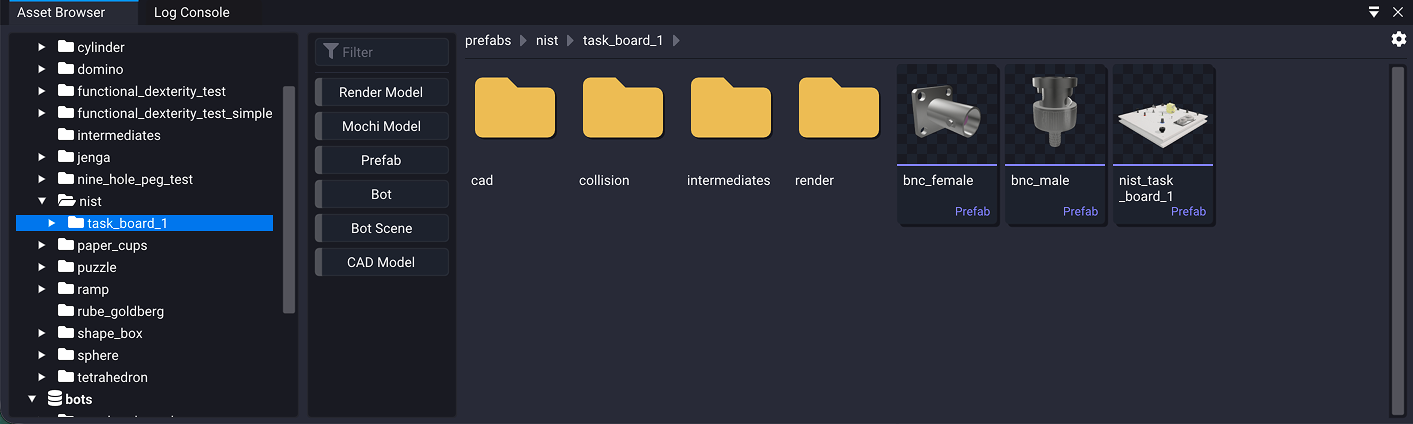Image resolution: width=1413 pixels, height=424 pixels.
Task: Click the nine_hole_peg_test folder icon
Action: 66,179
